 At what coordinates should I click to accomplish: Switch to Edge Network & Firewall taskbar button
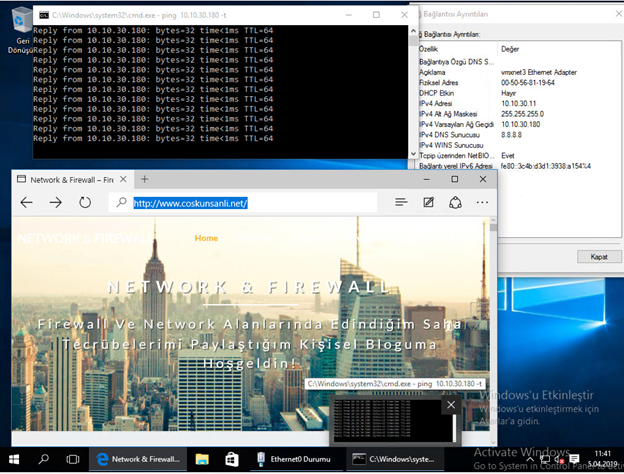(138, 459)
